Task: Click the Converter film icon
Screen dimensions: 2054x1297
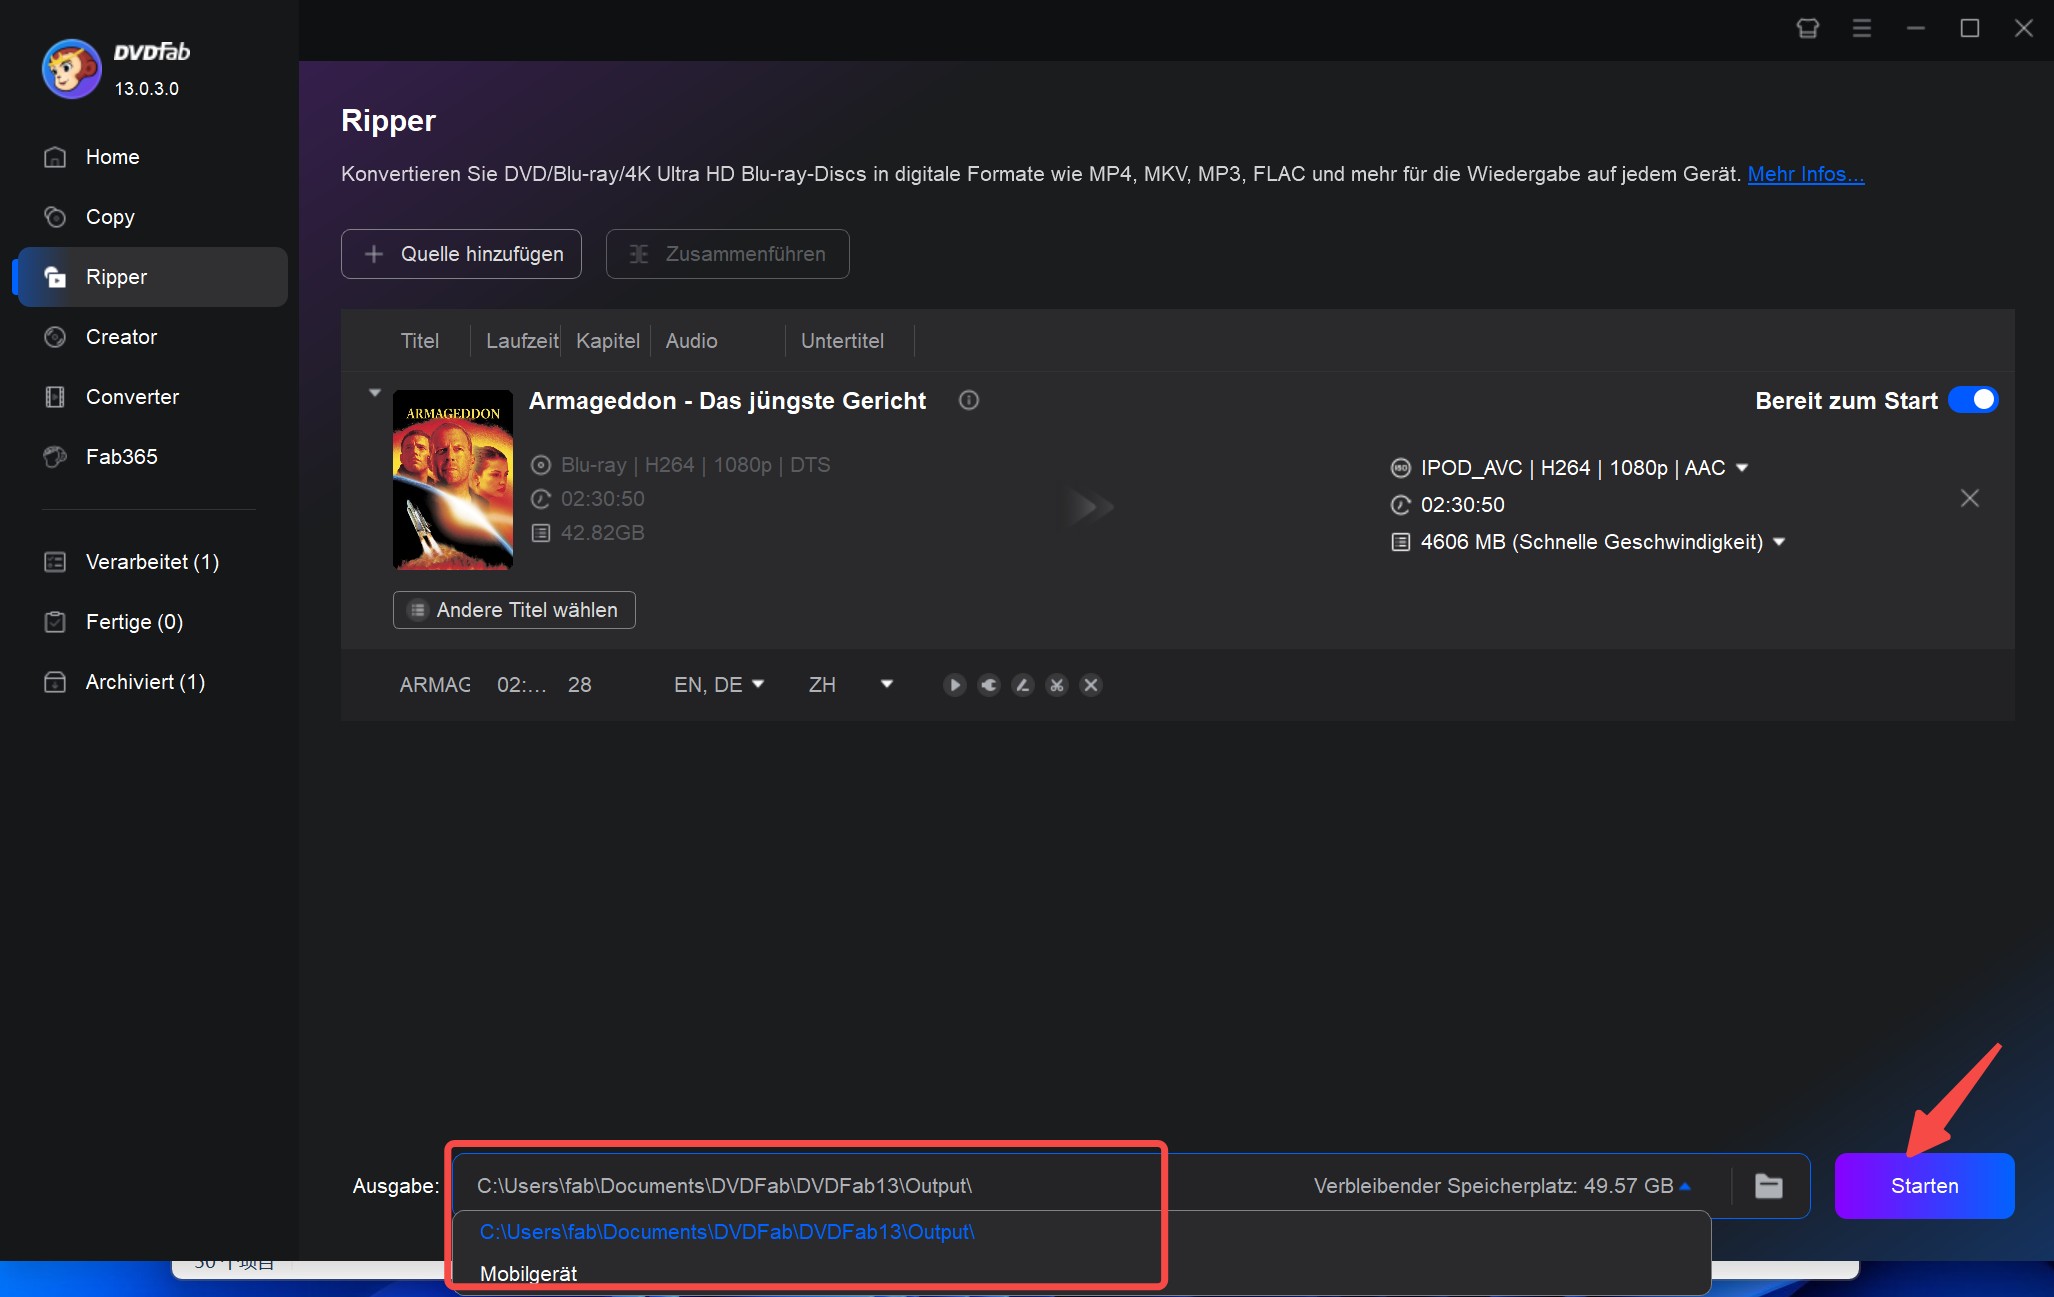Action: click(55, 397)
